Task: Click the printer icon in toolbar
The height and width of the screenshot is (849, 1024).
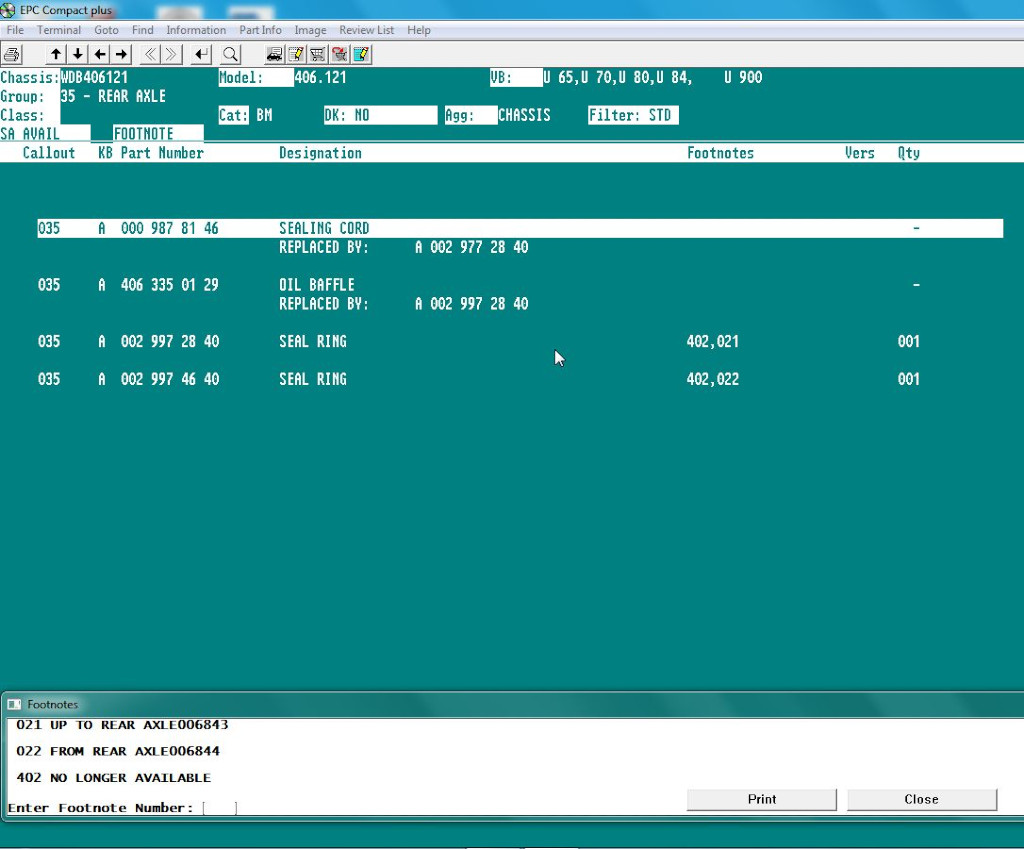Action: click(12, 54)
